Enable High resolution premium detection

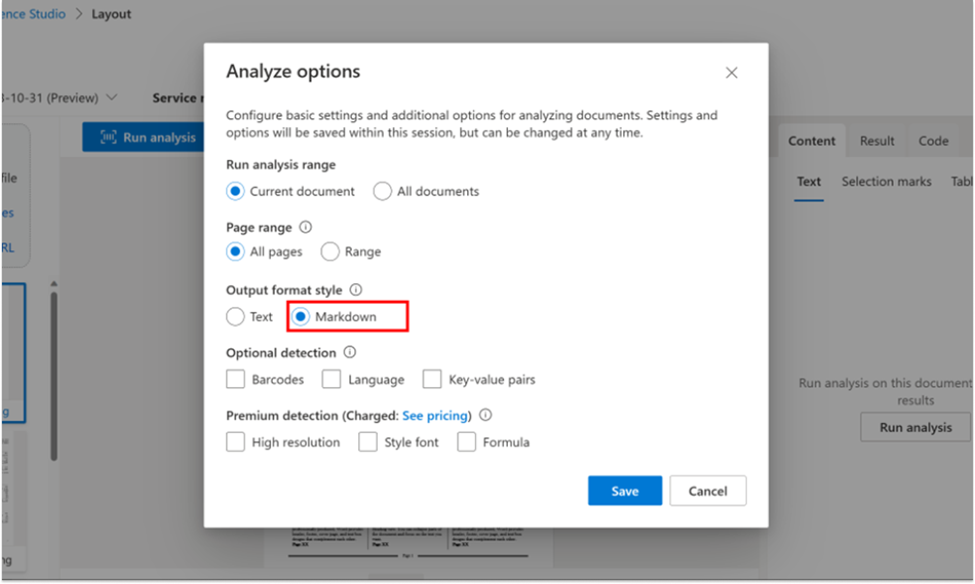point(236,442)
